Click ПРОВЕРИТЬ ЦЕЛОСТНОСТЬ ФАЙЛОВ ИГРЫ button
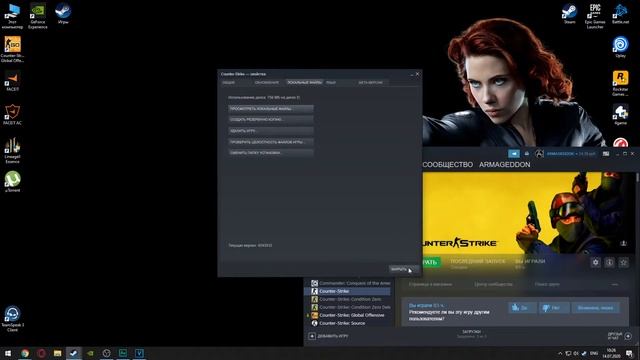The height and width of the screenshot is (360, 640). point(271,142)
